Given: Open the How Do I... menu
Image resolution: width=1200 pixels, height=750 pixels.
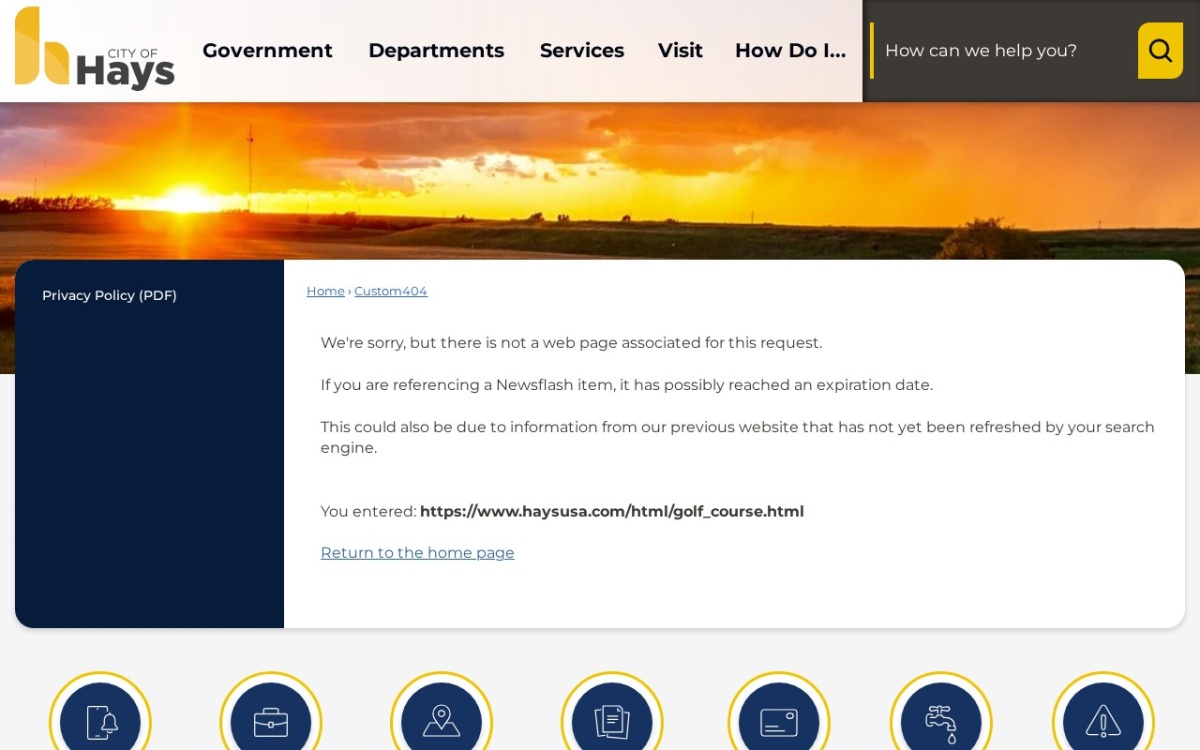Looking at the screenshot, I should (790, 50).
